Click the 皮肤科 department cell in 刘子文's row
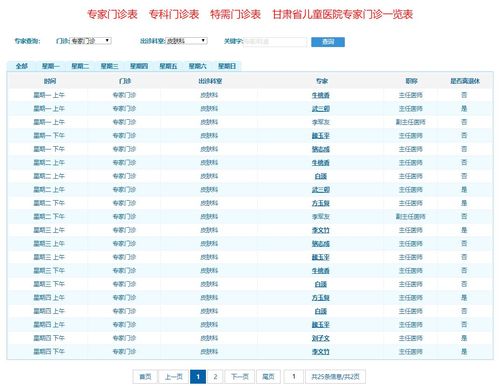This screenshot has height=386, width=500. click(209, 338)
